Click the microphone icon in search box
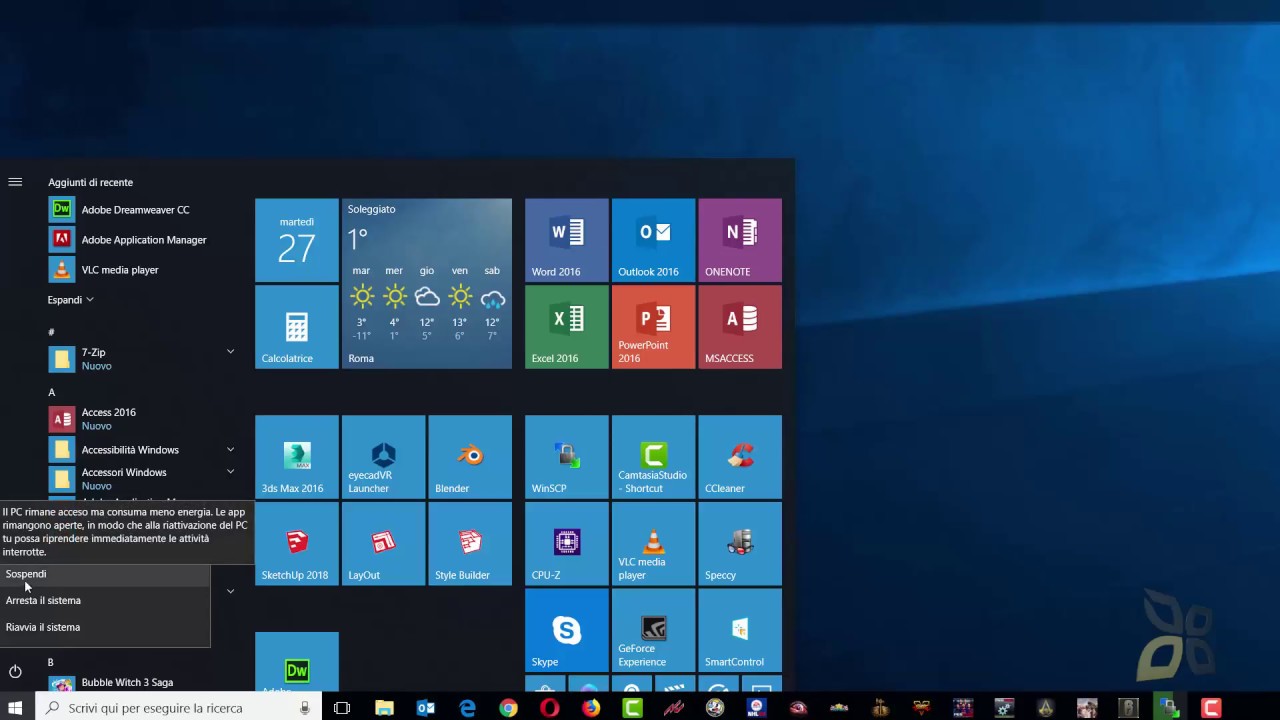The width and height of the screenshot is (1280, 720). (x=305, y=708)
